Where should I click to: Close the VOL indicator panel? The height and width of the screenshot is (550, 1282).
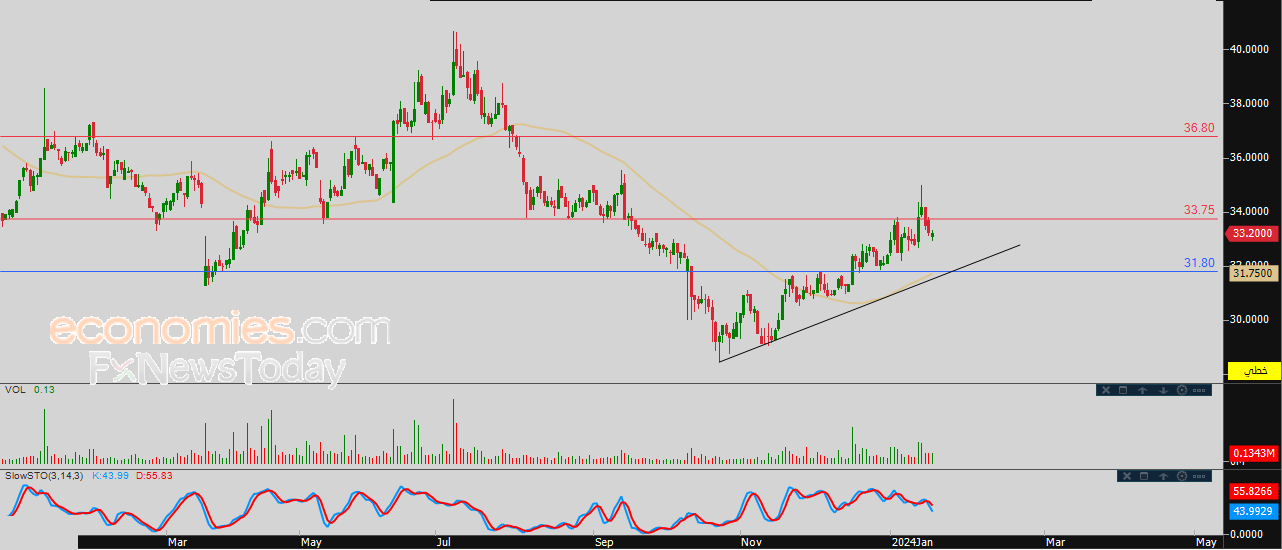click(x=1106, y=390)
